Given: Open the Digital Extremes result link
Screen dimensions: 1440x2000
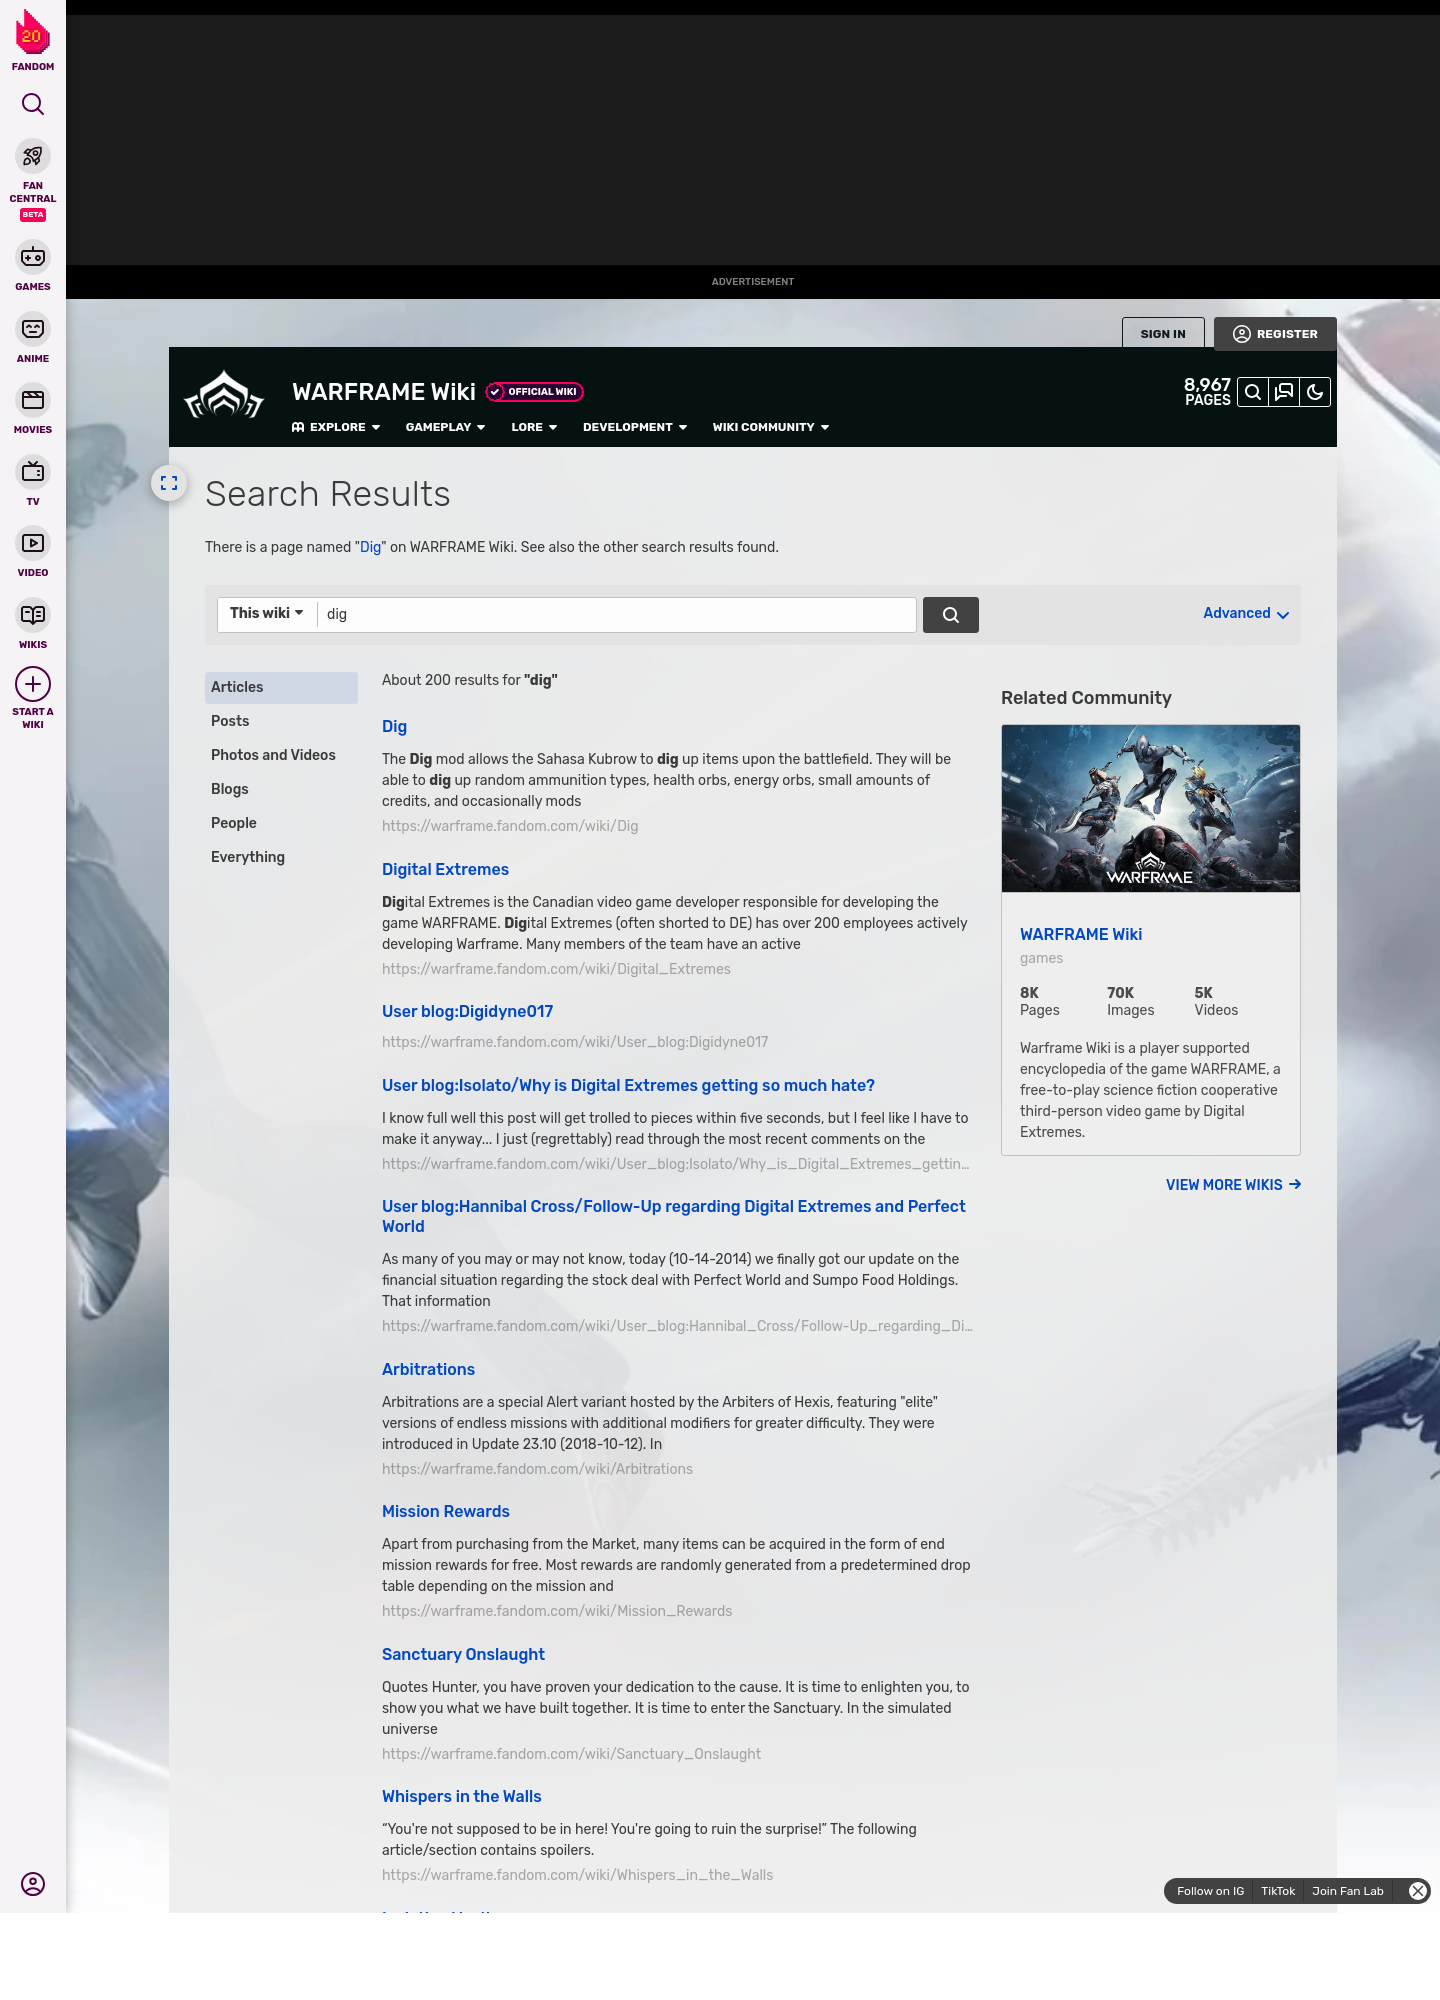Looking at the screenshot, I should 445,870.
